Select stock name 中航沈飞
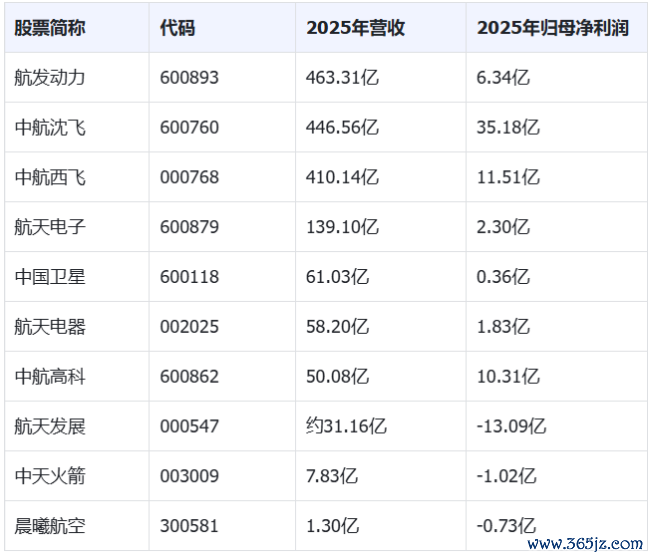Viewport: 650px width, 559px height. tap(50, 127)
